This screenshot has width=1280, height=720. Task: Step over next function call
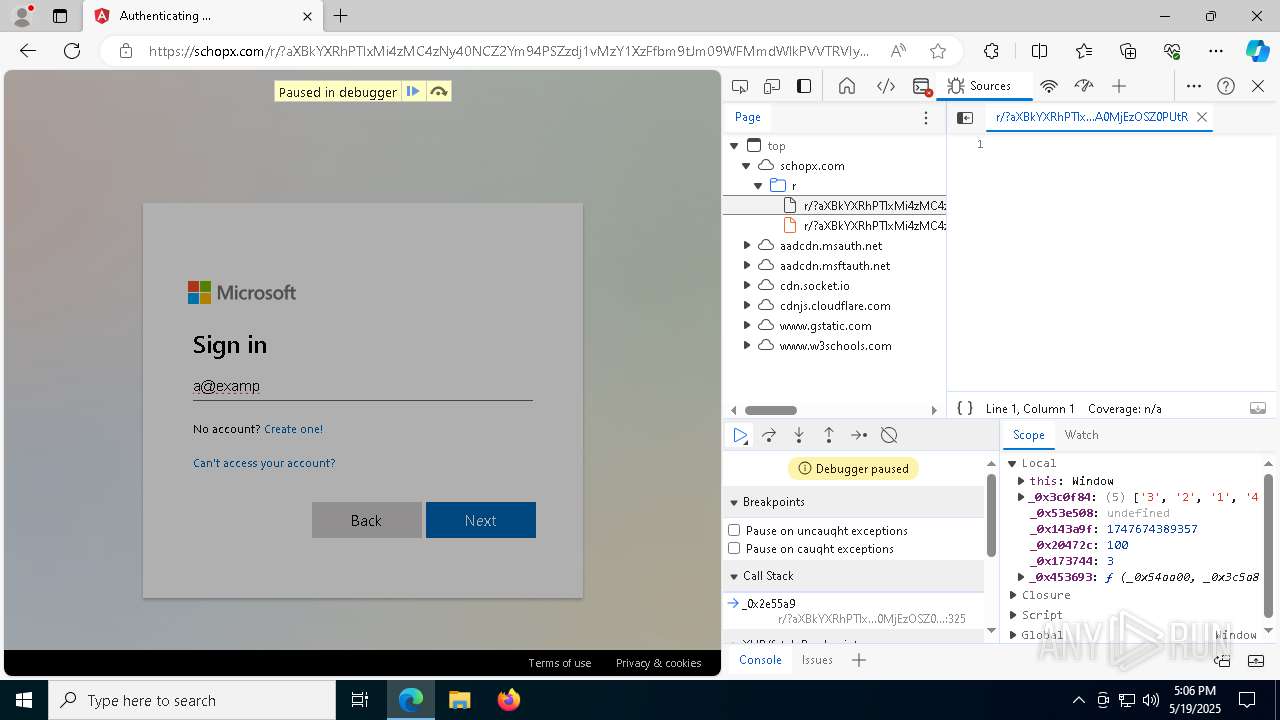(x=769, y=435)
